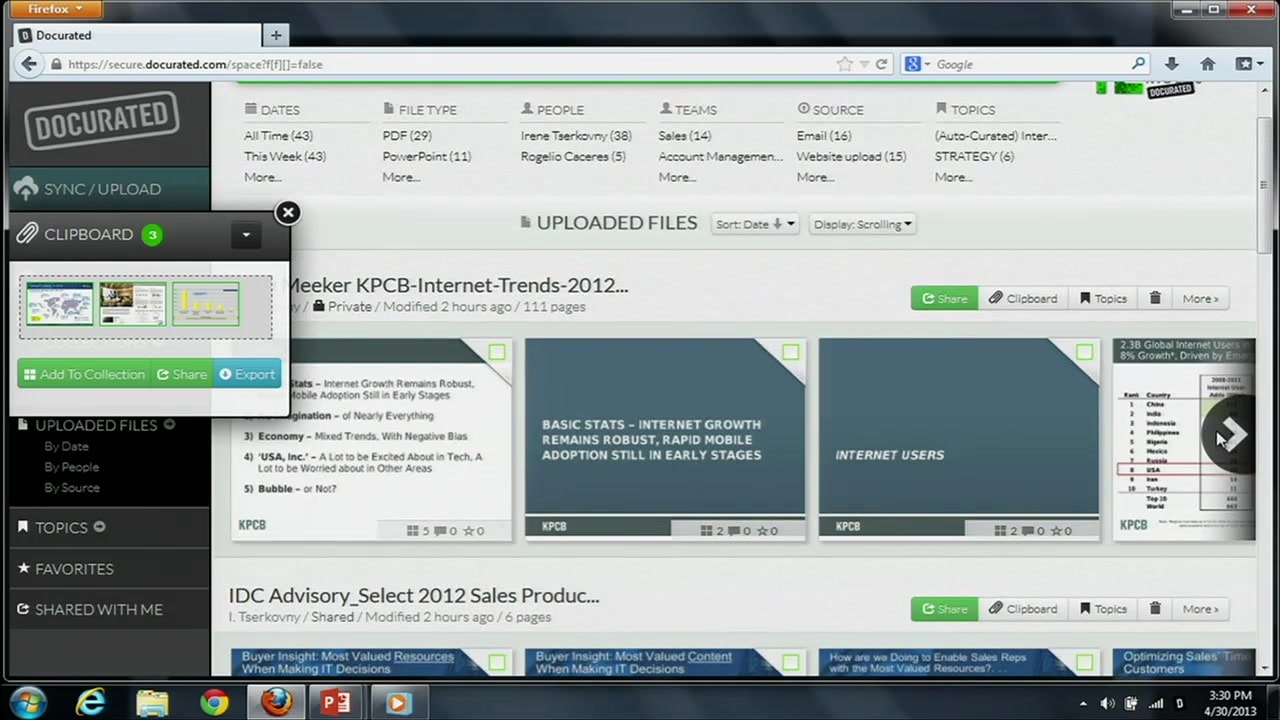This screenshot has height=720, width=1280.
Task: Filter by This Week (43)
Action: [x=285, y=156]
